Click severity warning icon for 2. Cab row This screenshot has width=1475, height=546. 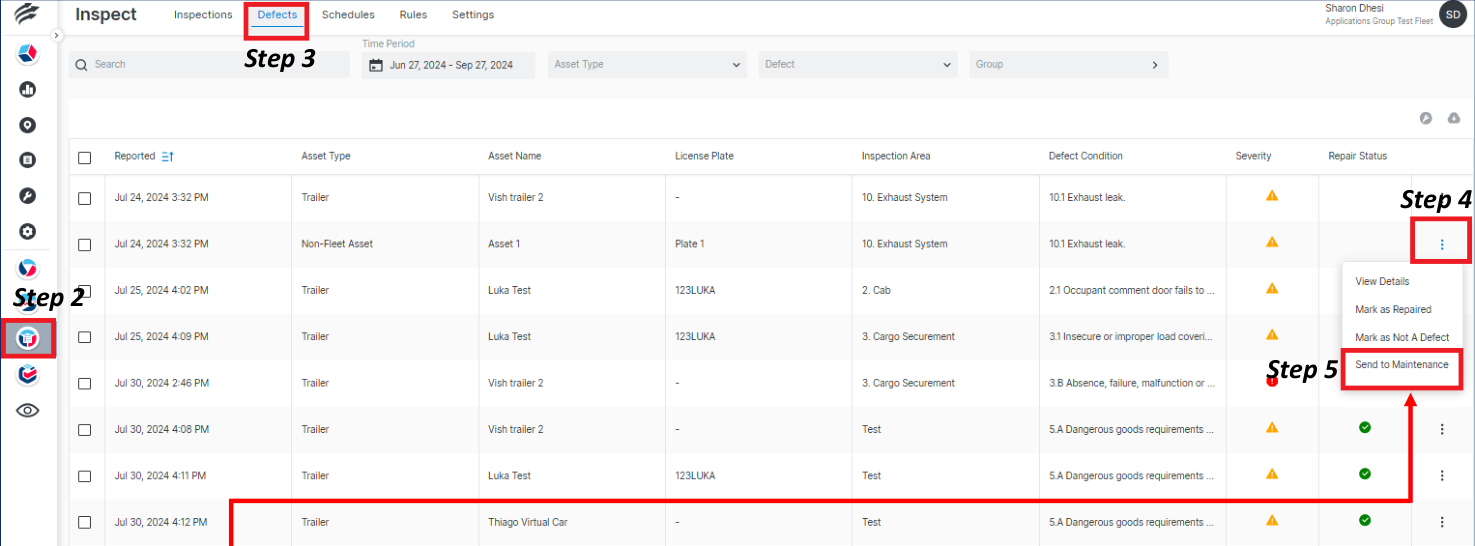coord(1272,289)
